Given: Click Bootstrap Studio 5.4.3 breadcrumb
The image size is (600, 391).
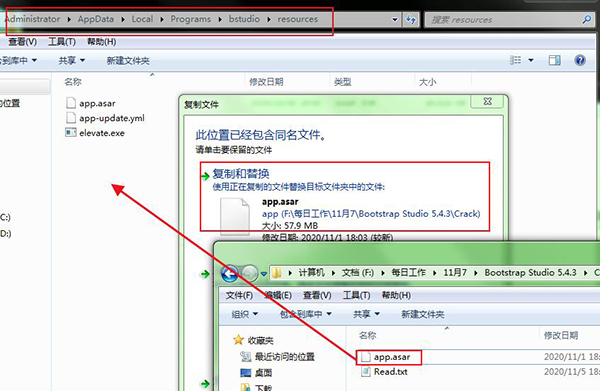Looking at the screenshot, I should click(530, 272).
